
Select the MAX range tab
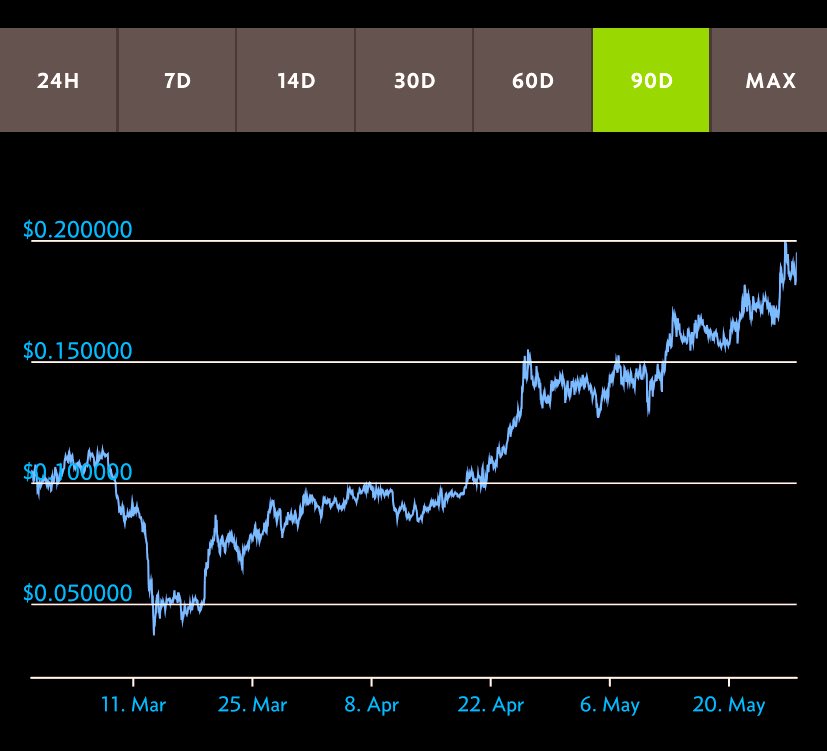click(x=770, y=80)
